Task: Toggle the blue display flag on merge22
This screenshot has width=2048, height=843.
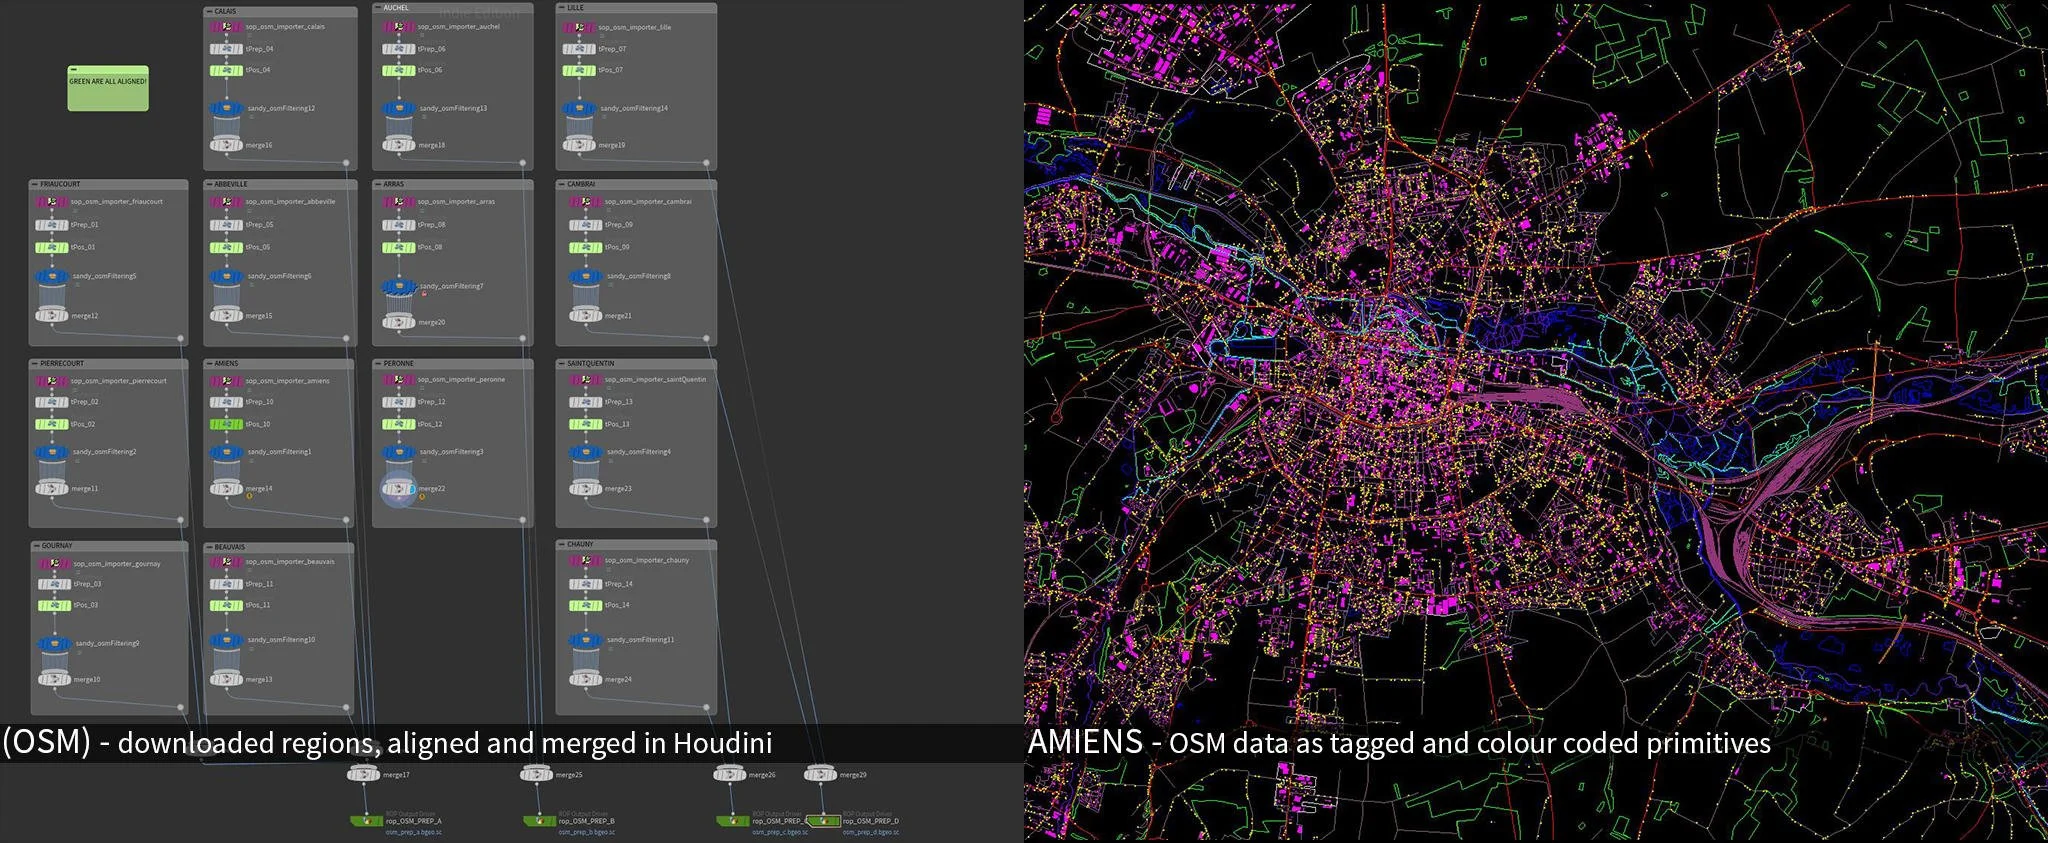Action: pyautogui.click(x=412, y=489)
